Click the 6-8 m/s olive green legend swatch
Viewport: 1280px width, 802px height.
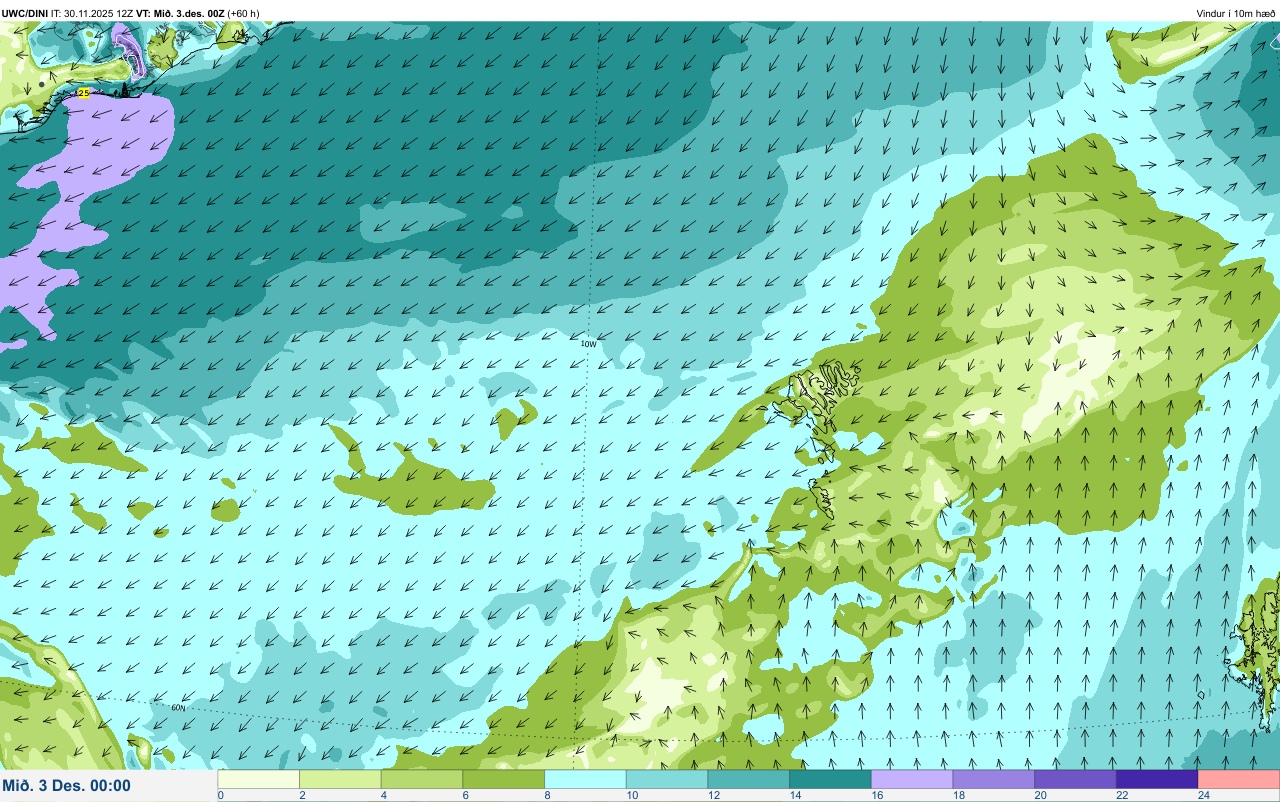click(504, 779)
